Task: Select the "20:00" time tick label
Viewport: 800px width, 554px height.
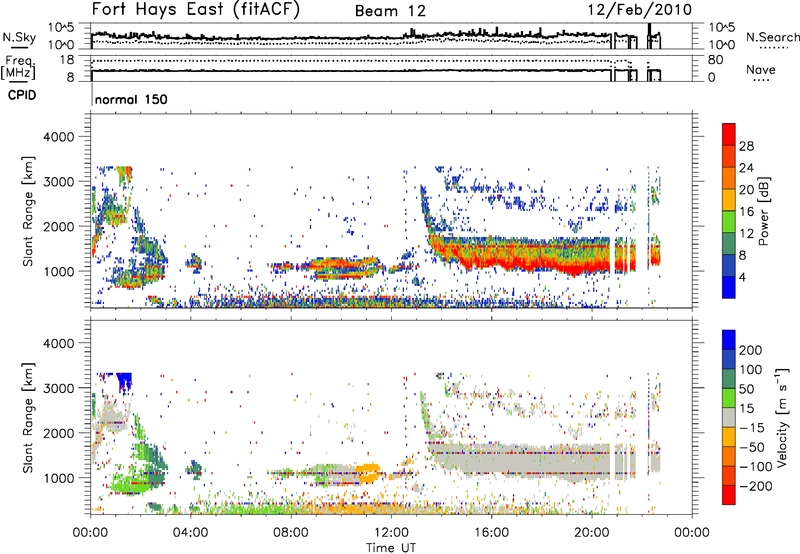Action: [x=591, y=533]
